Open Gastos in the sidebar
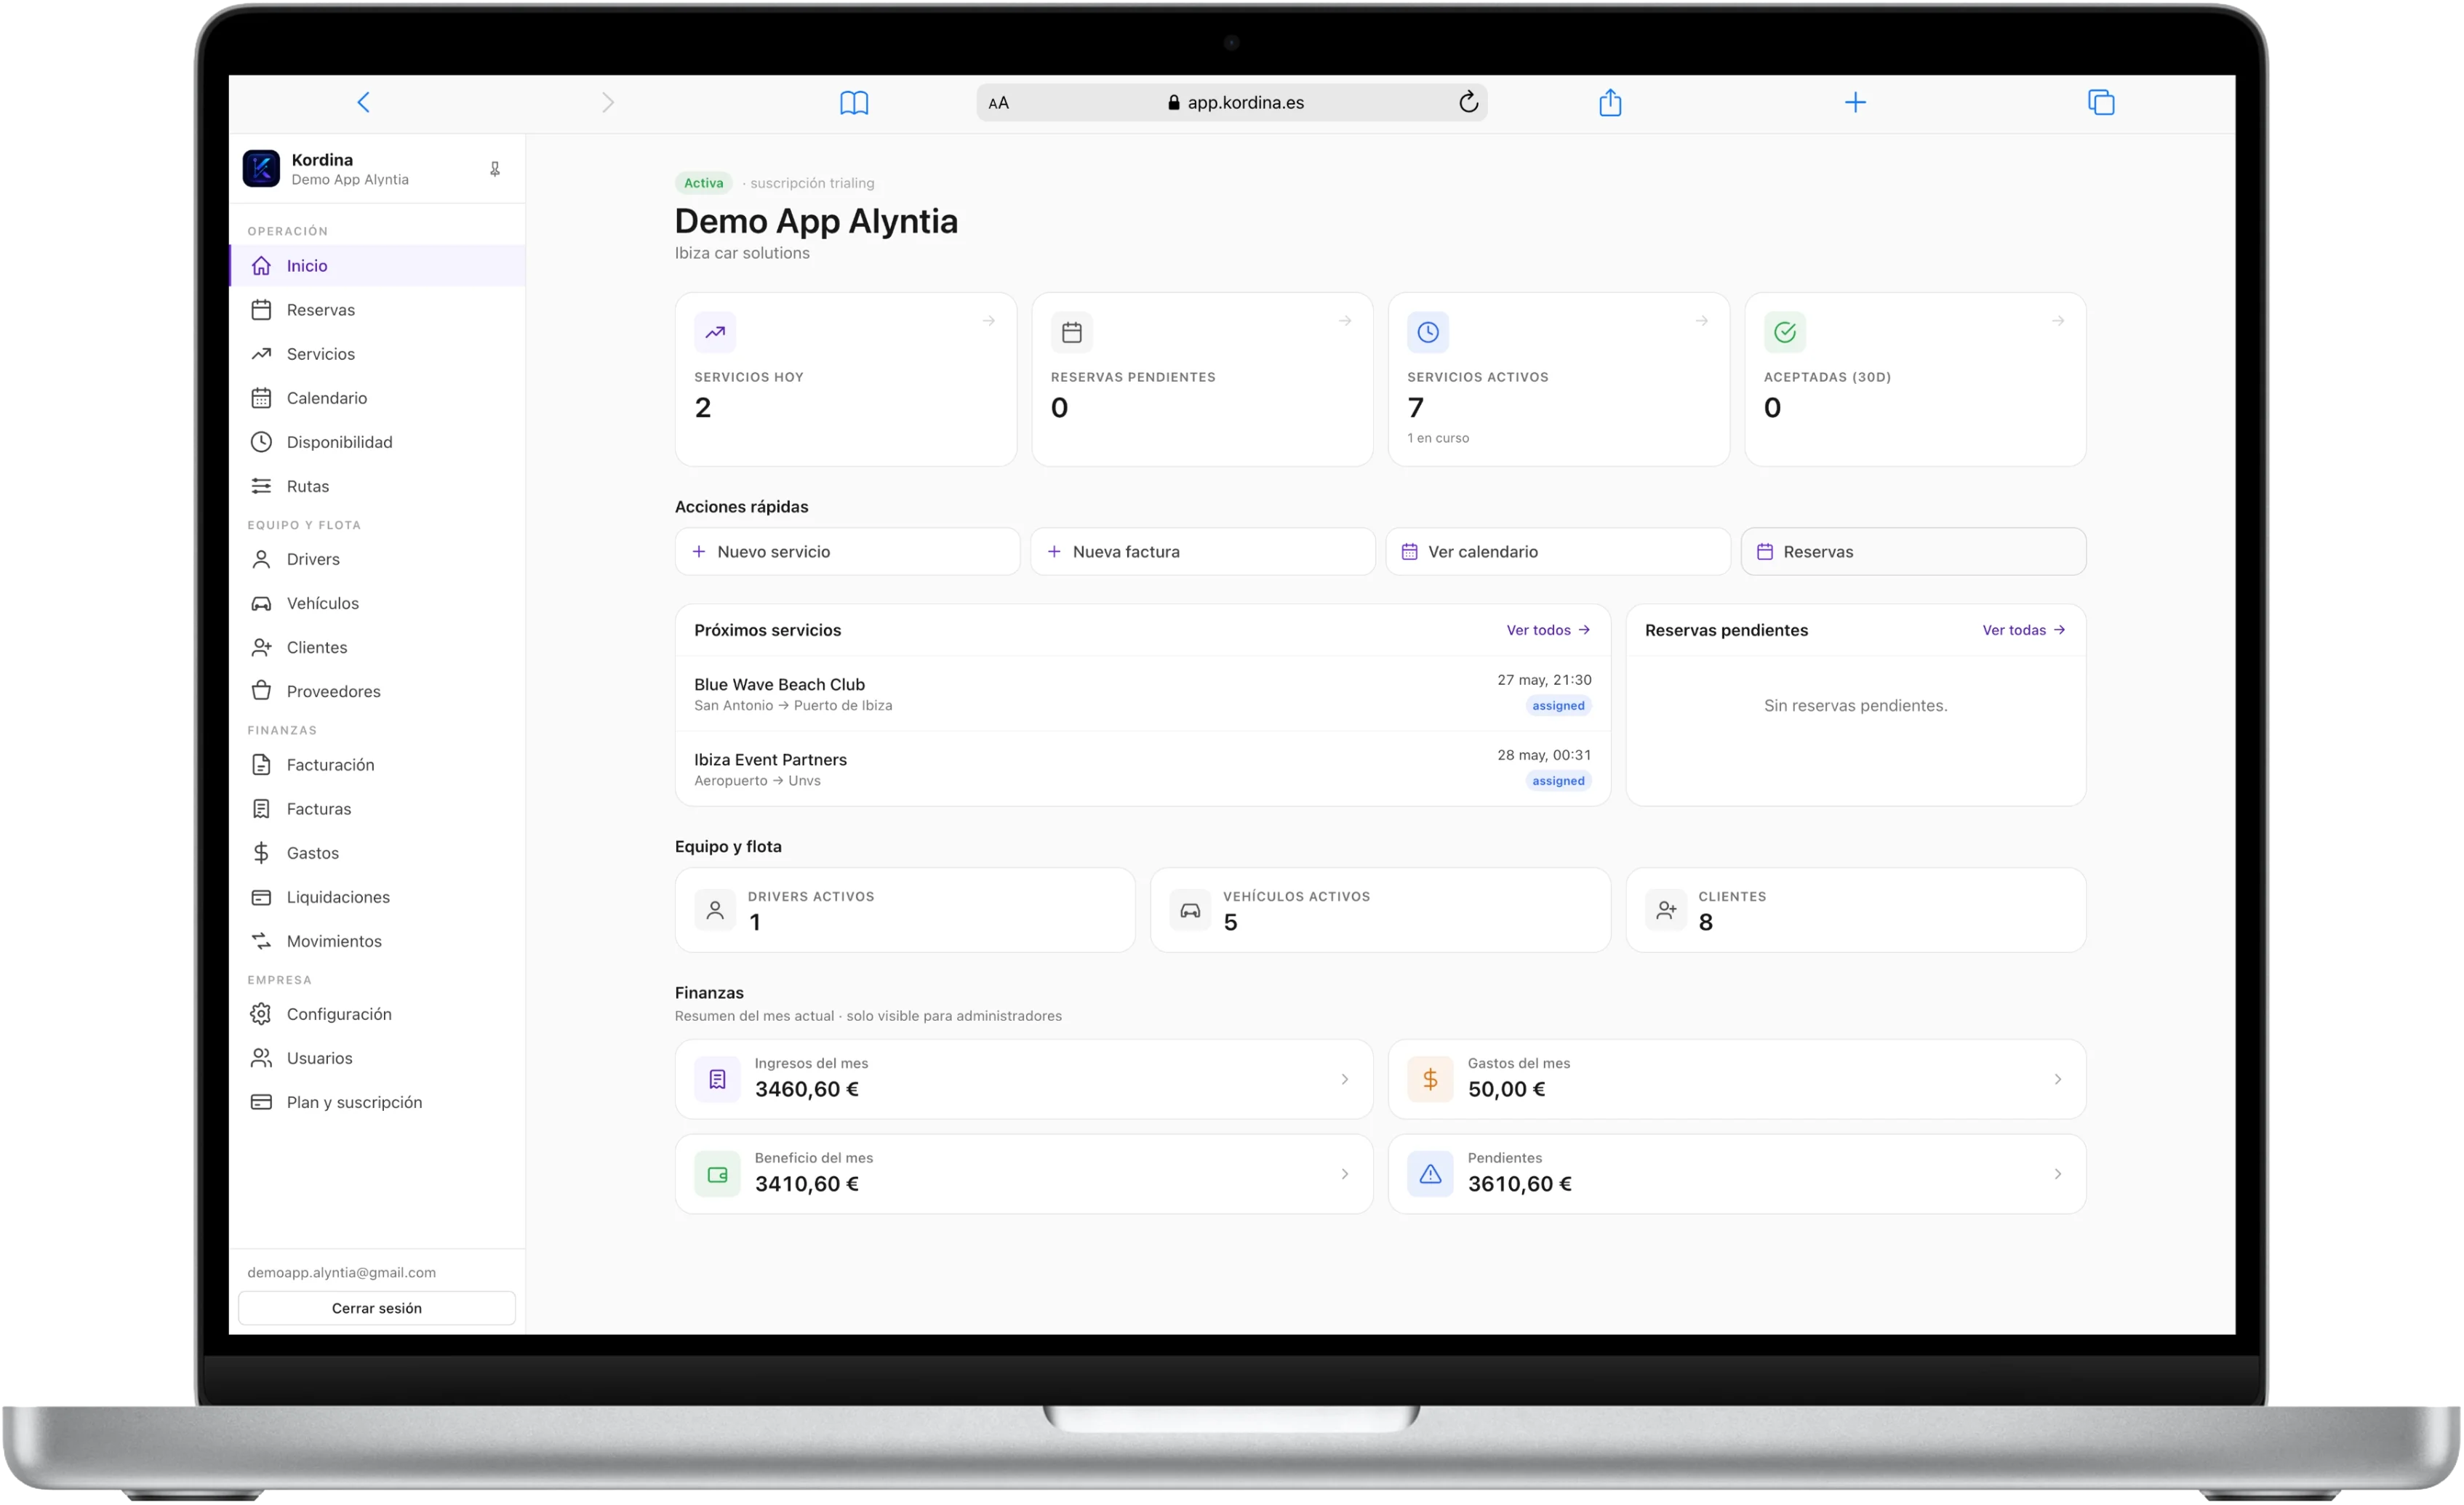This screenshot has width=2464, height=1505. 377,853
